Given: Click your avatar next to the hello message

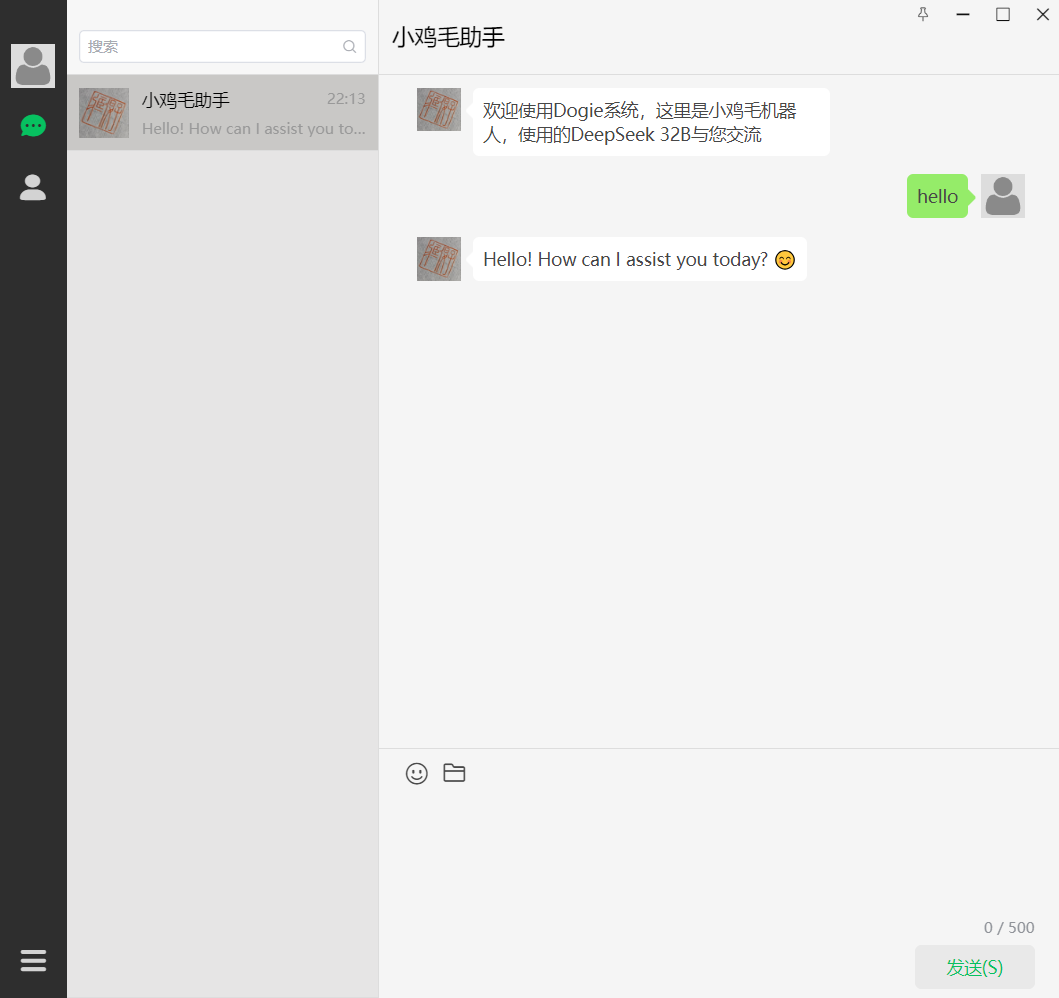Looking at the screenshot, I should (1002, 196).
